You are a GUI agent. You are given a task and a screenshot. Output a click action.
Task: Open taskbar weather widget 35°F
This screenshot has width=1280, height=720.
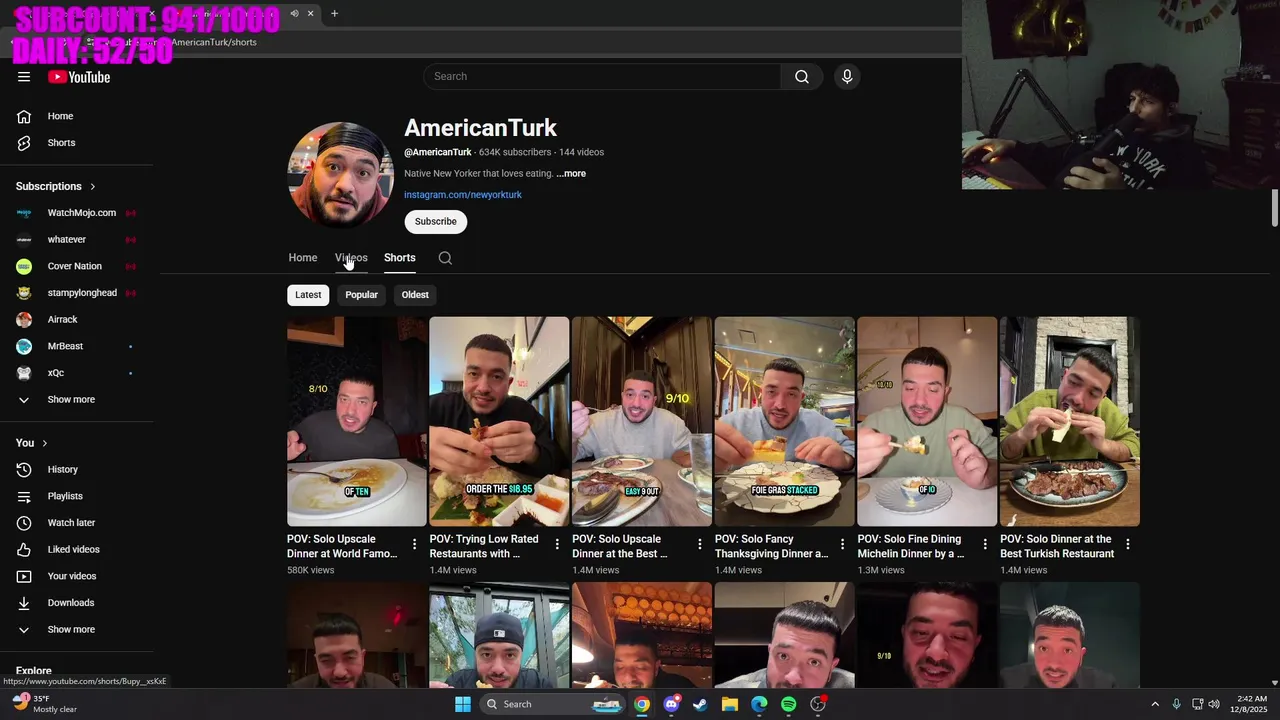[44, 704]
